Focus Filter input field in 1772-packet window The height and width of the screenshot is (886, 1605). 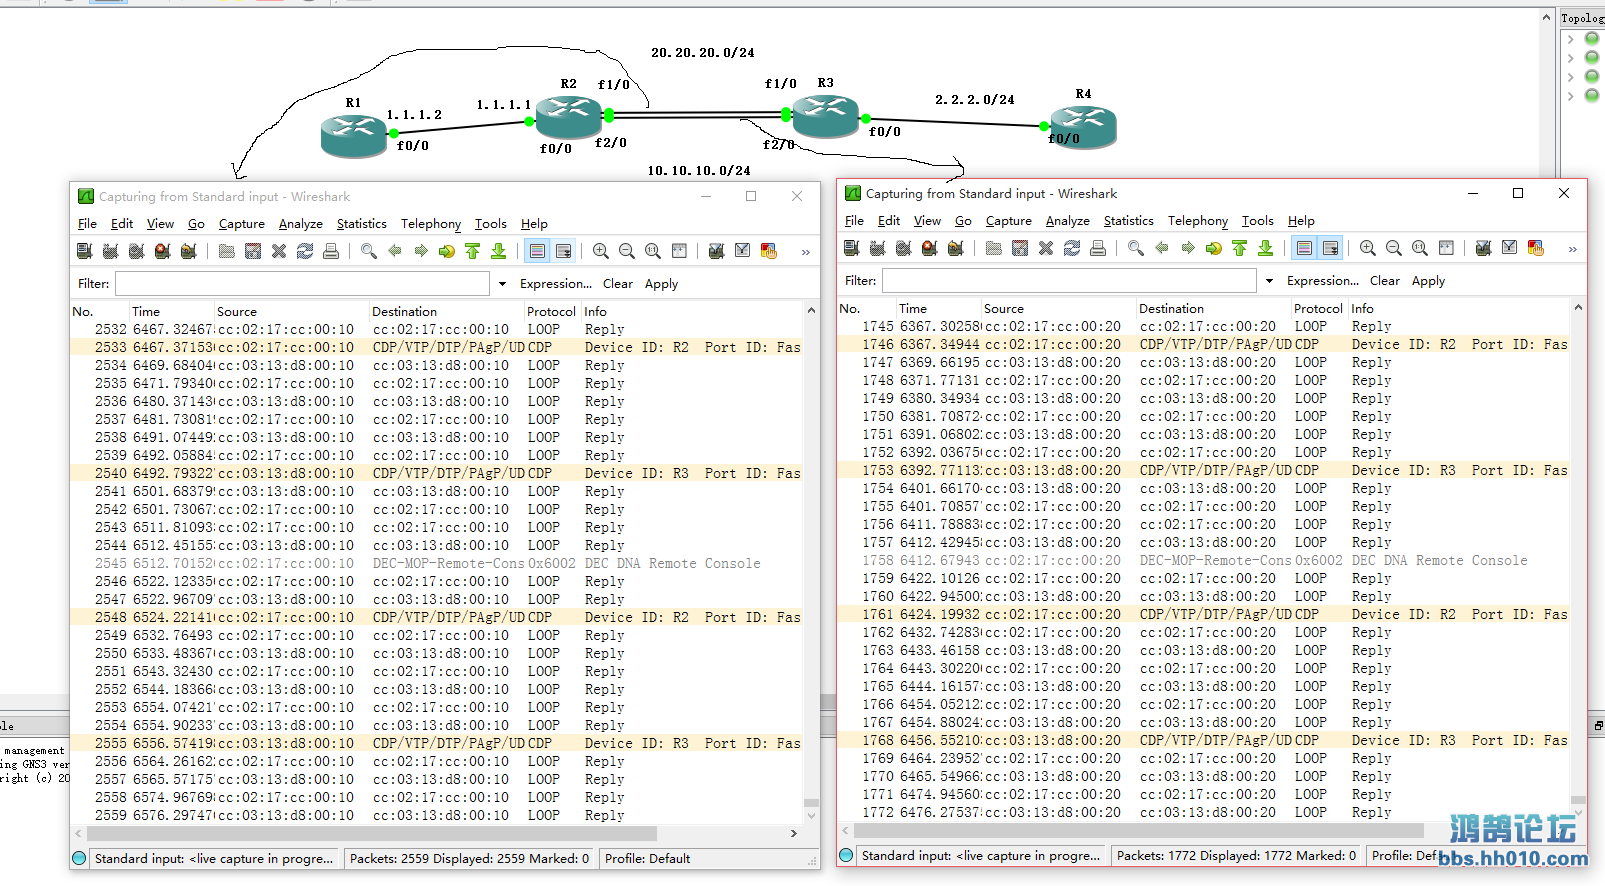click(x=1069, y=281)
